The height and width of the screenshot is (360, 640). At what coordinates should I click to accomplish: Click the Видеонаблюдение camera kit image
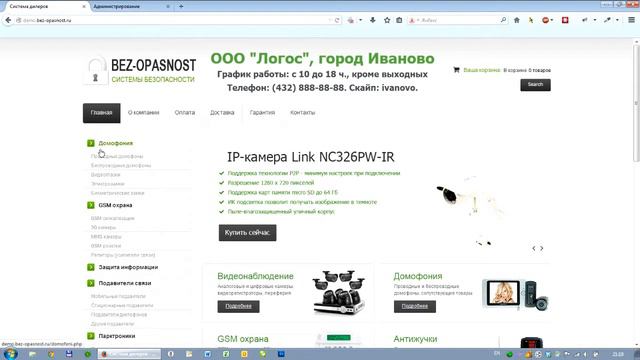338,292
